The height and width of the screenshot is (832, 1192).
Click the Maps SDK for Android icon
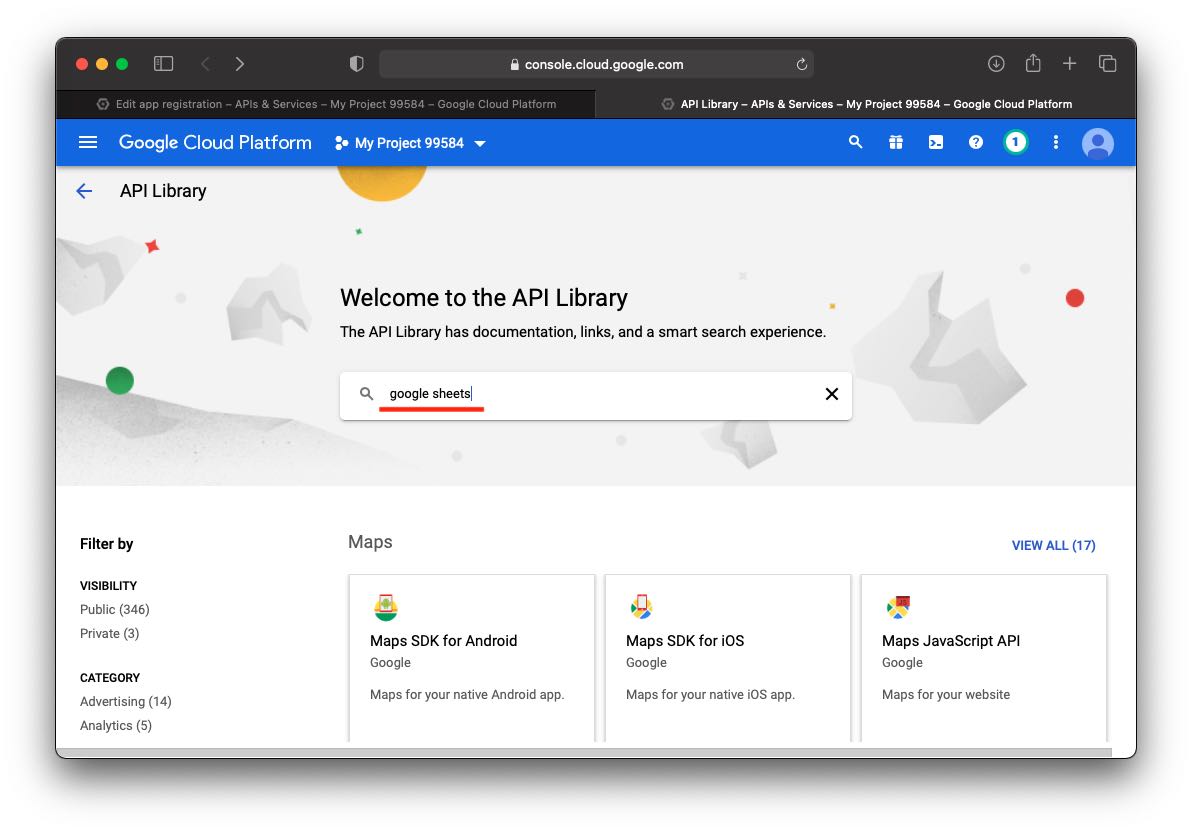tap(386, 607)
